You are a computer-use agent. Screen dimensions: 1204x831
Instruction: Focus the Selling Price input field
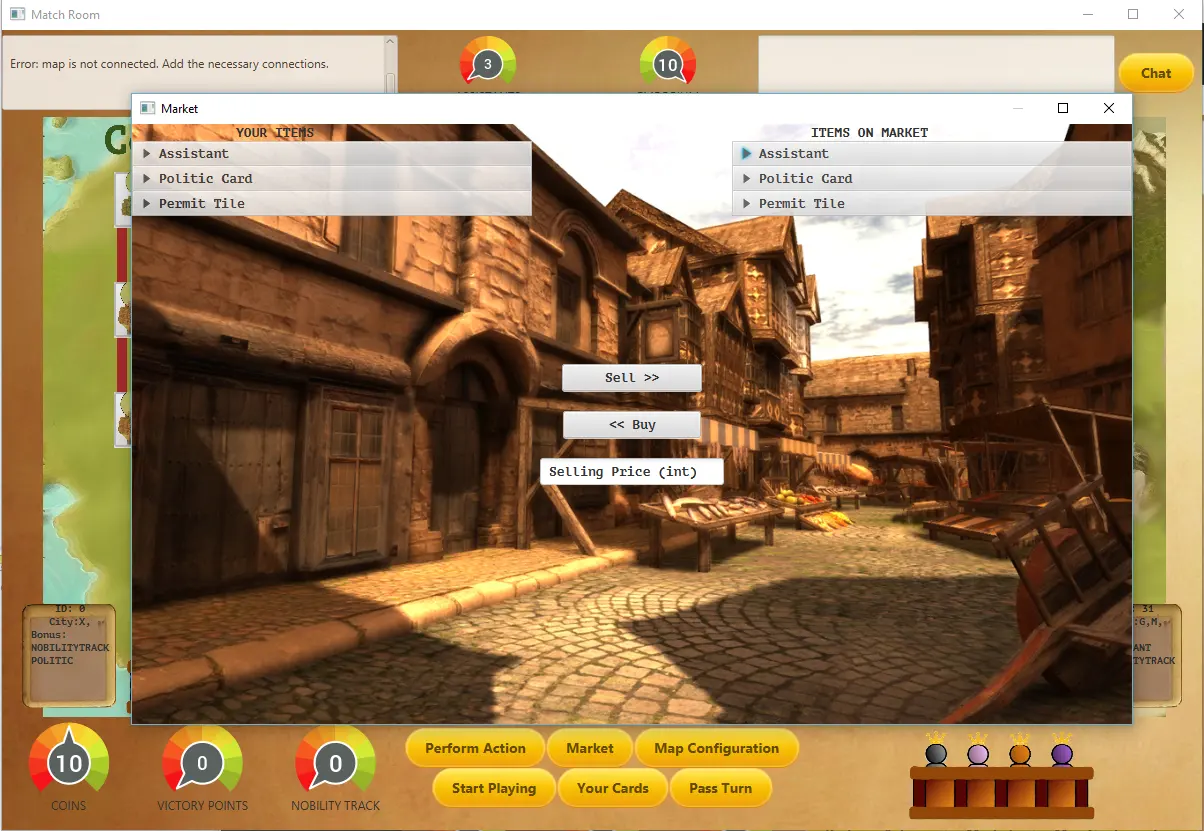[631, 472]
